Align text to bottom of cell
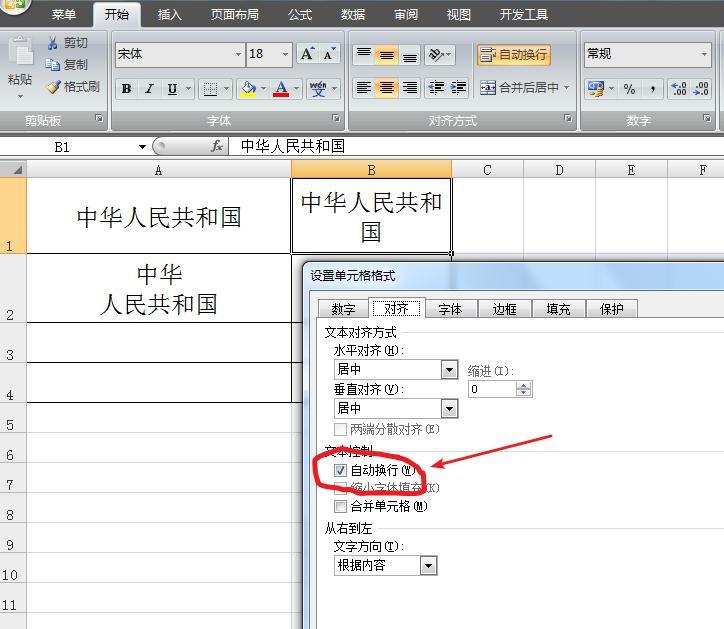This screenshot has width=724, height=629. click(x=410, y=55)
